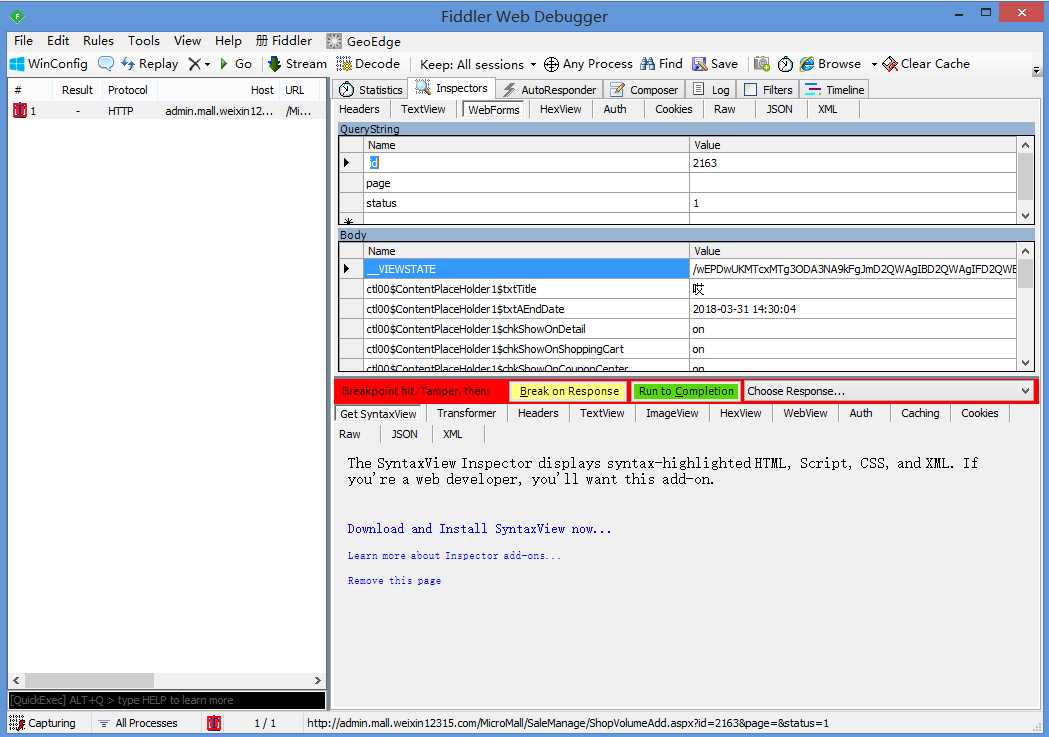Remove sessions with X icon
Viewport: 1049px width, 737px height.
pos(195,64)
